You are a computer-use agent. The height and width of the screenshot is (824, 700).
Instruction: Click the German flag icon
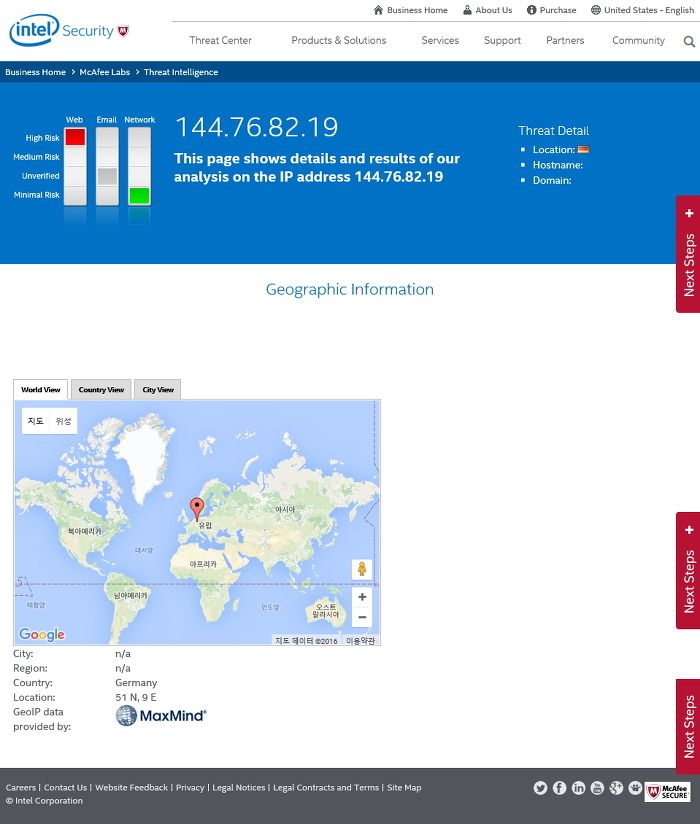[x=583, y=149]
